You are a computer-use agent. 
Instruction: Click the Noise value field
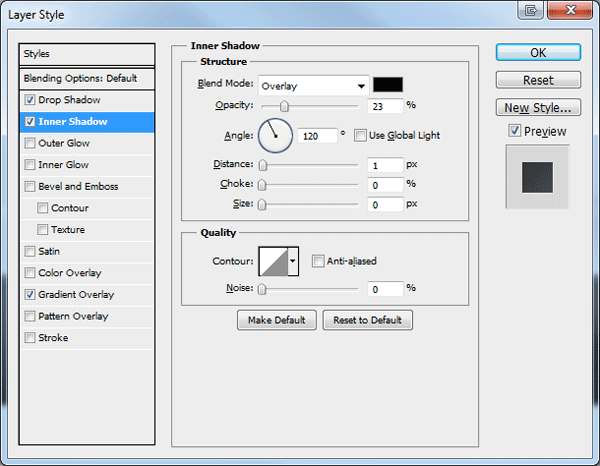tap(385, 289)
